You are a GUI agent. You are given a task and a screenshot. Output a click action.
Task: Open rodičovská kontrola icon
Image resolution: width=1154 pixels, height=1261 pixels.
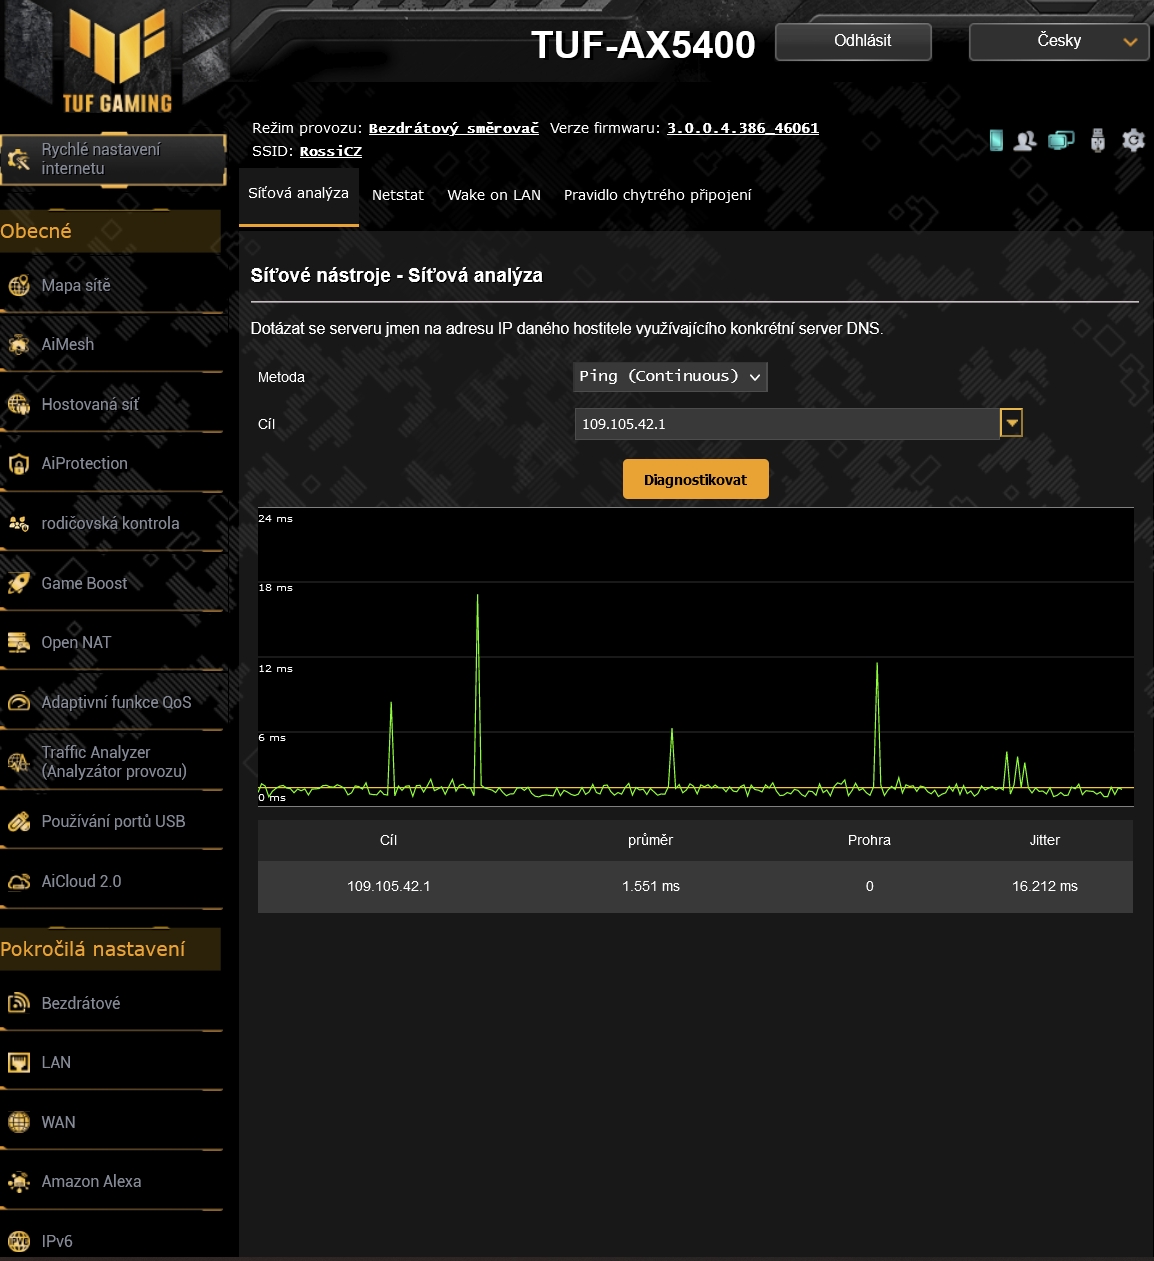(x=19, y=524)
